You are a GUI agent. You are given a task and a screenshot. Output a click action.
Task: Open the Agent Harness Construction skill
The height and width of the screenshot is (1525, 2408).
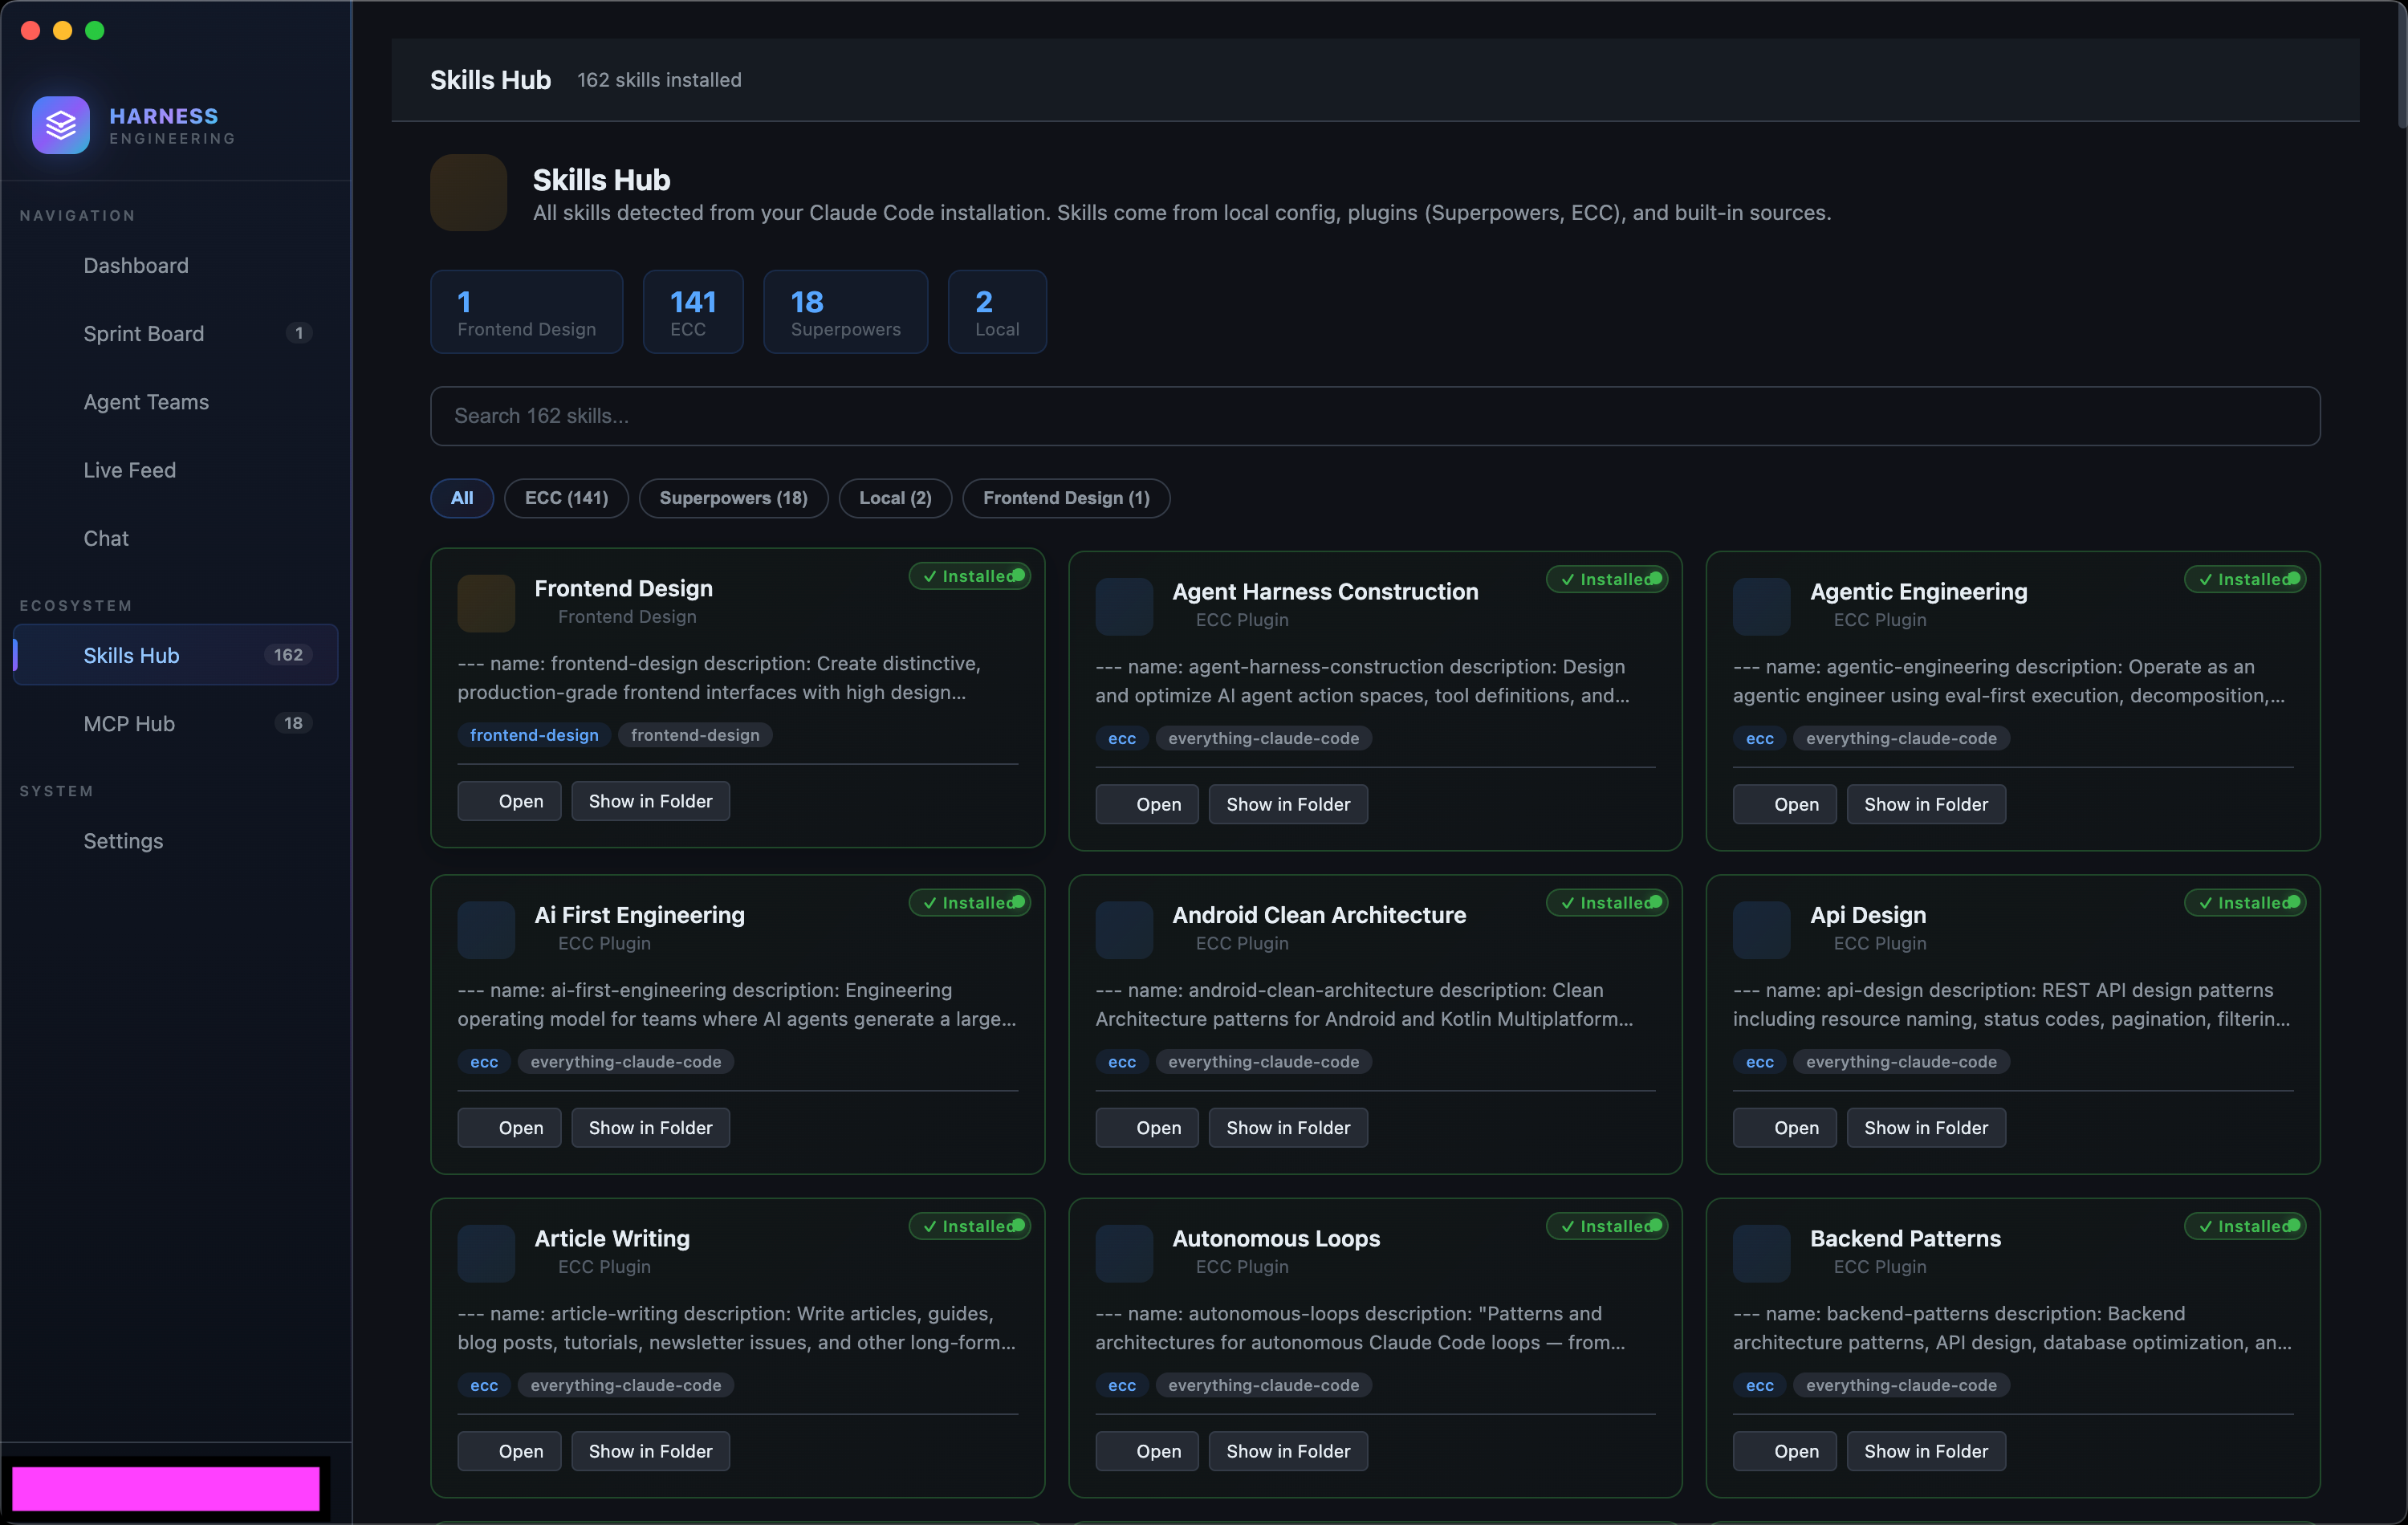[x=1147, y=804]
